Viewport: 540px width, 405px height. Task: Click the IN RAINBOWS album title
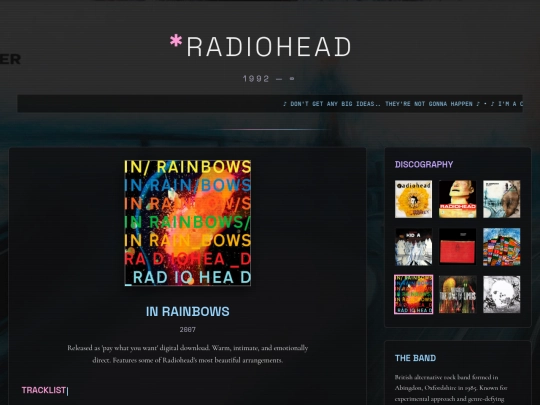point(188,311)
